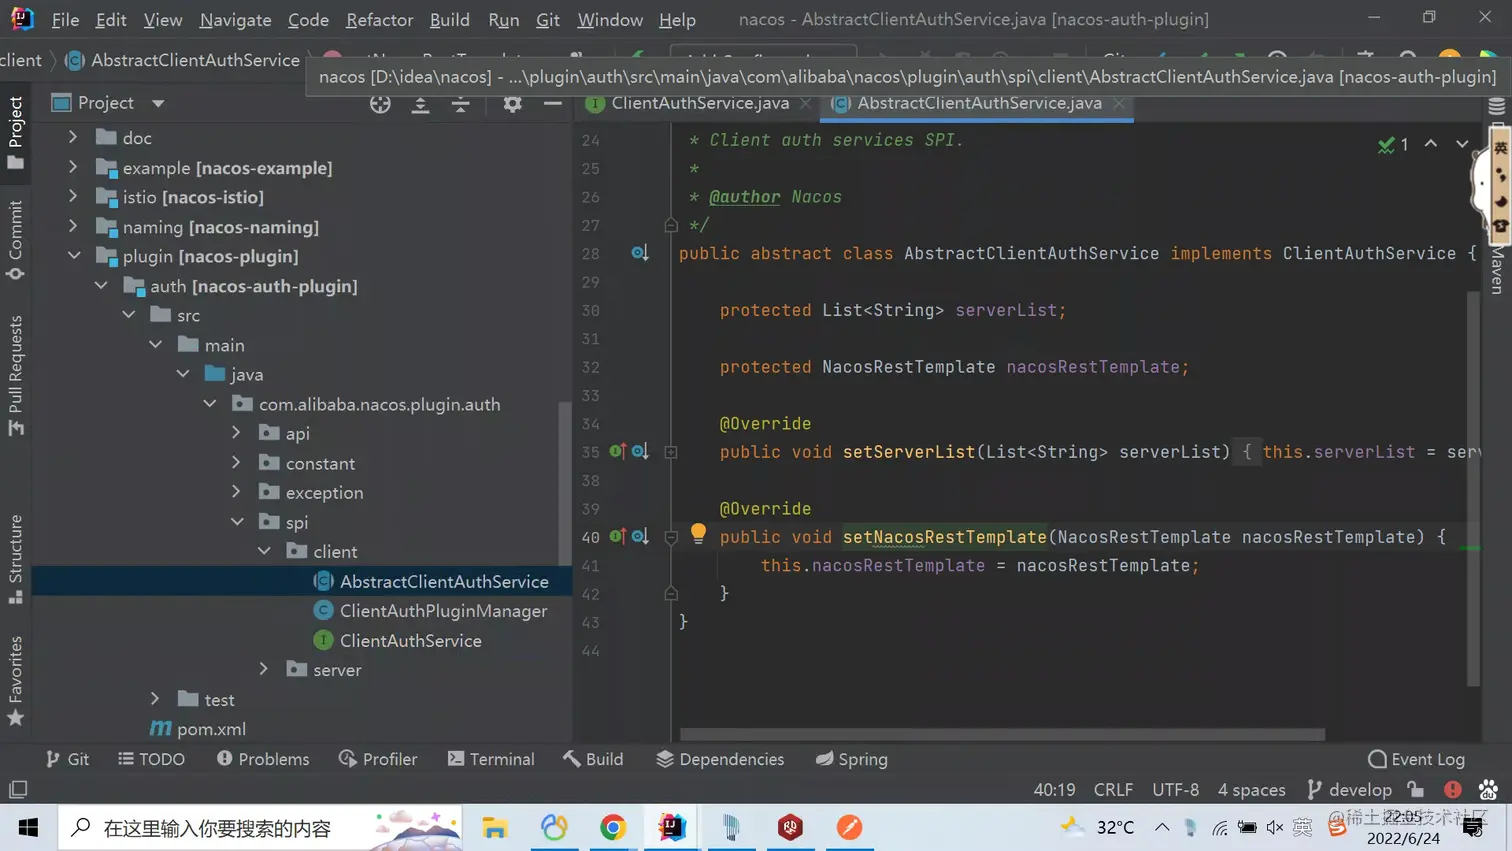
Task: Collapse the plugin [nacos-plugin] module
Action: pos(74,256)
